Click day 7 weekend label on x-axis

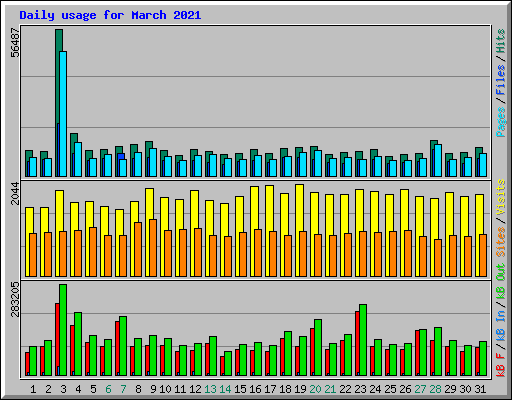(123, 389)
